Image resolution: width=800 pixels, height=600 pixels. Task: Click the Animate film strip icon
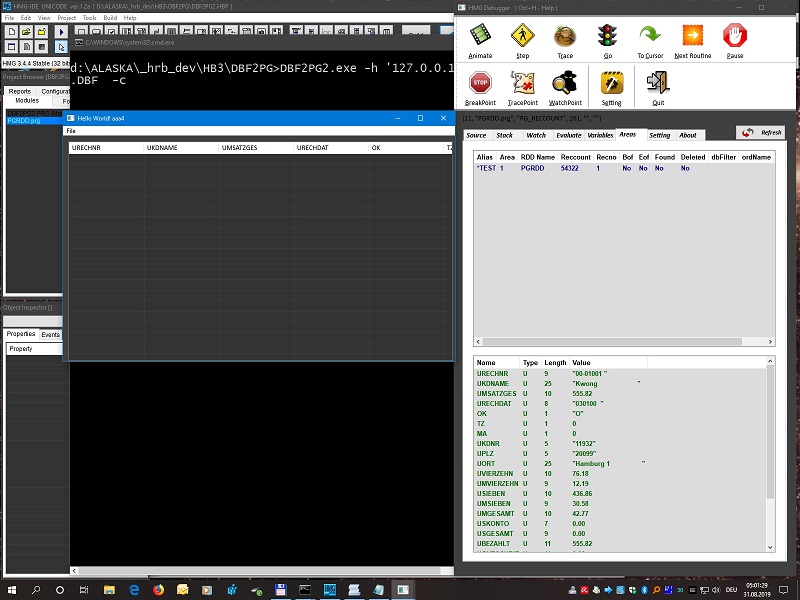[x=480, y=37]
